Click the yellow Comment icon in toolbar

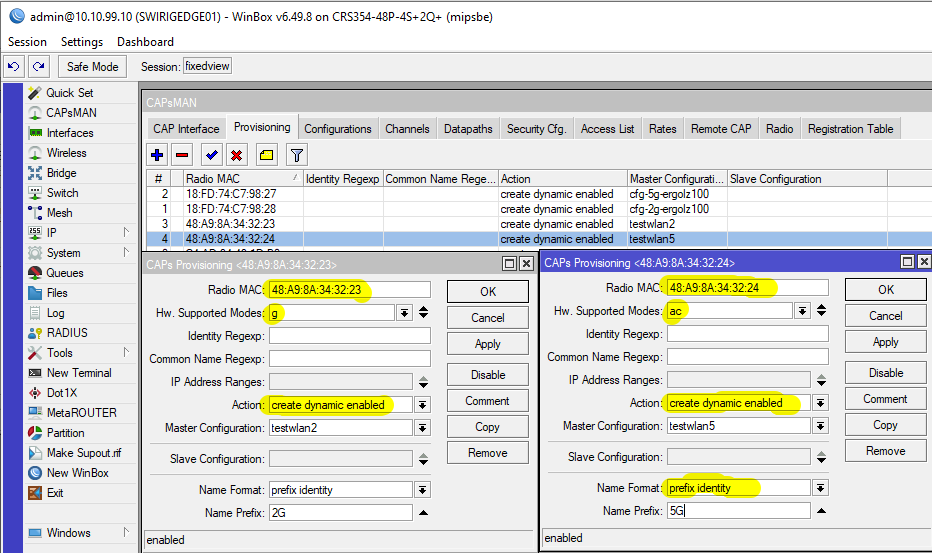tap(266, 155)
